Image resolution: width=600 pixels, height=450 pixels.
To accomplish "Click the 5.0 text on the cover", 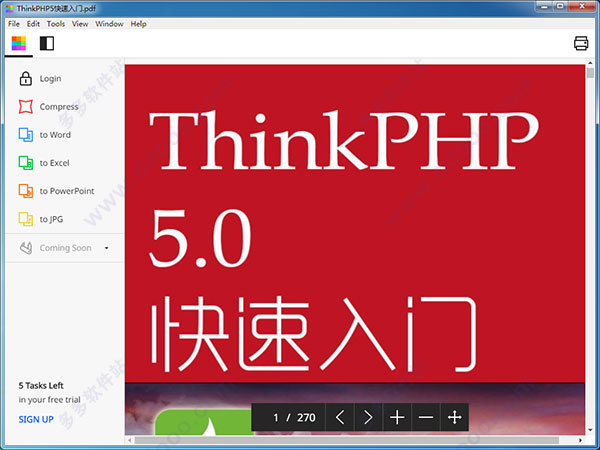I will [200, 238].
